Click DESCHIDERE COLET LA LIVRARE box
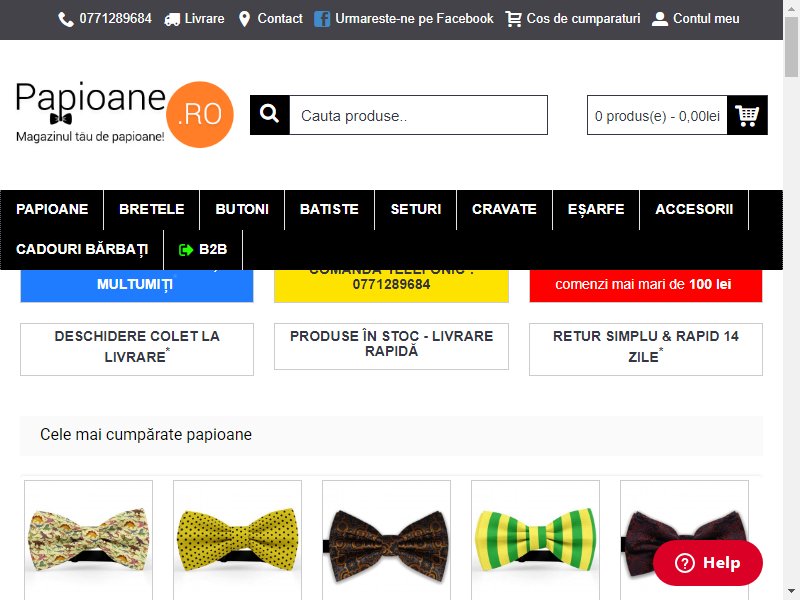 [137, 349]
